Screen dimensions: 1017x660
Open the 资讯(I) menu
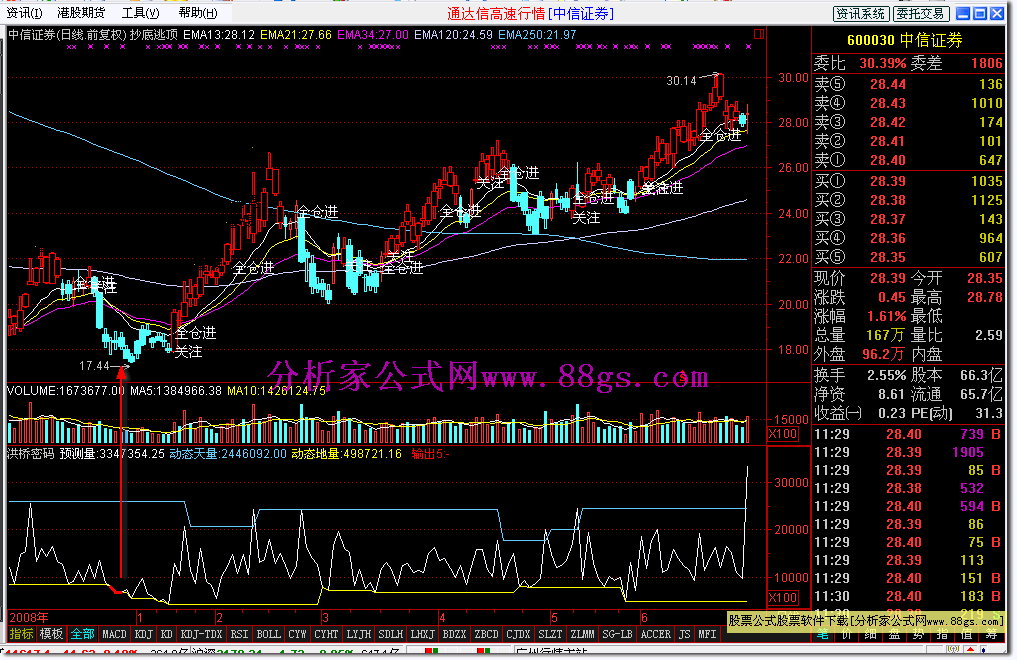24,13
